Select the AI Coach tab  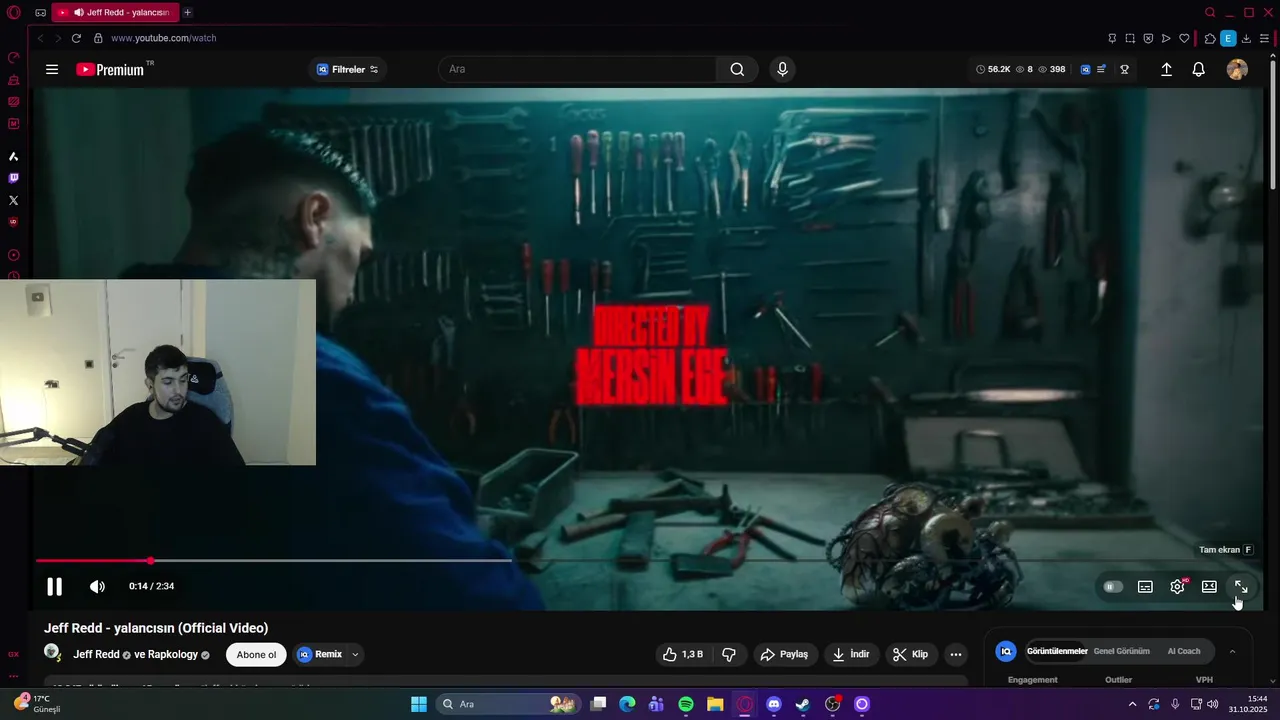click(1184, 651)
